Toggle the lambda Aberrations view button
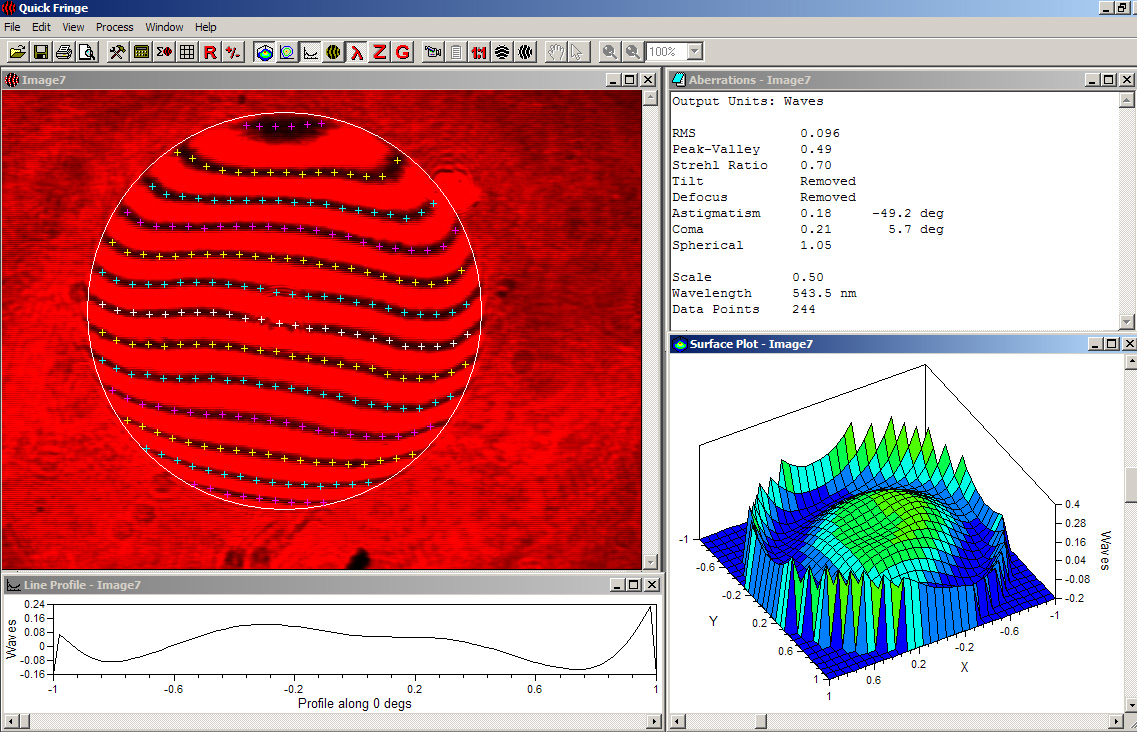 pyautogui.click(x=356, y=52)
